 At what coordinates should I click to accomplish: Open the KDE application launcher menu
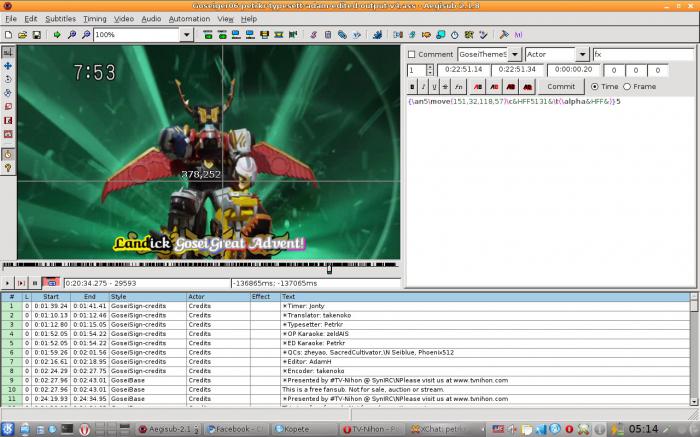[x=8, y=429]
